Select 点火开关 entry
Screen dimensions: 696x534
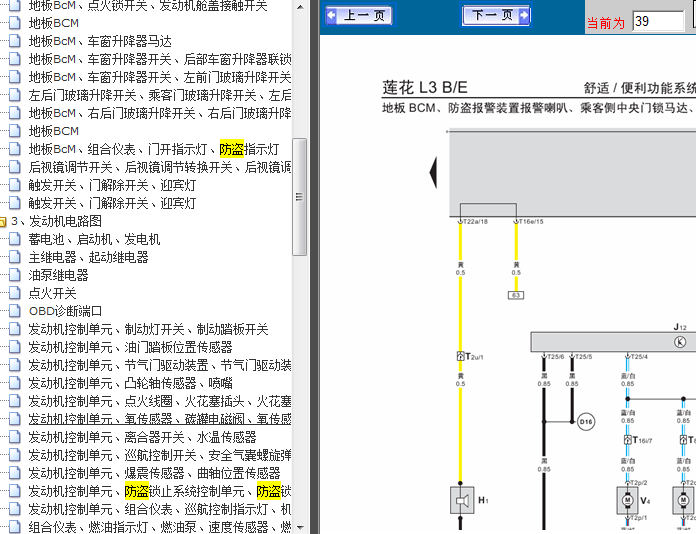52,293
